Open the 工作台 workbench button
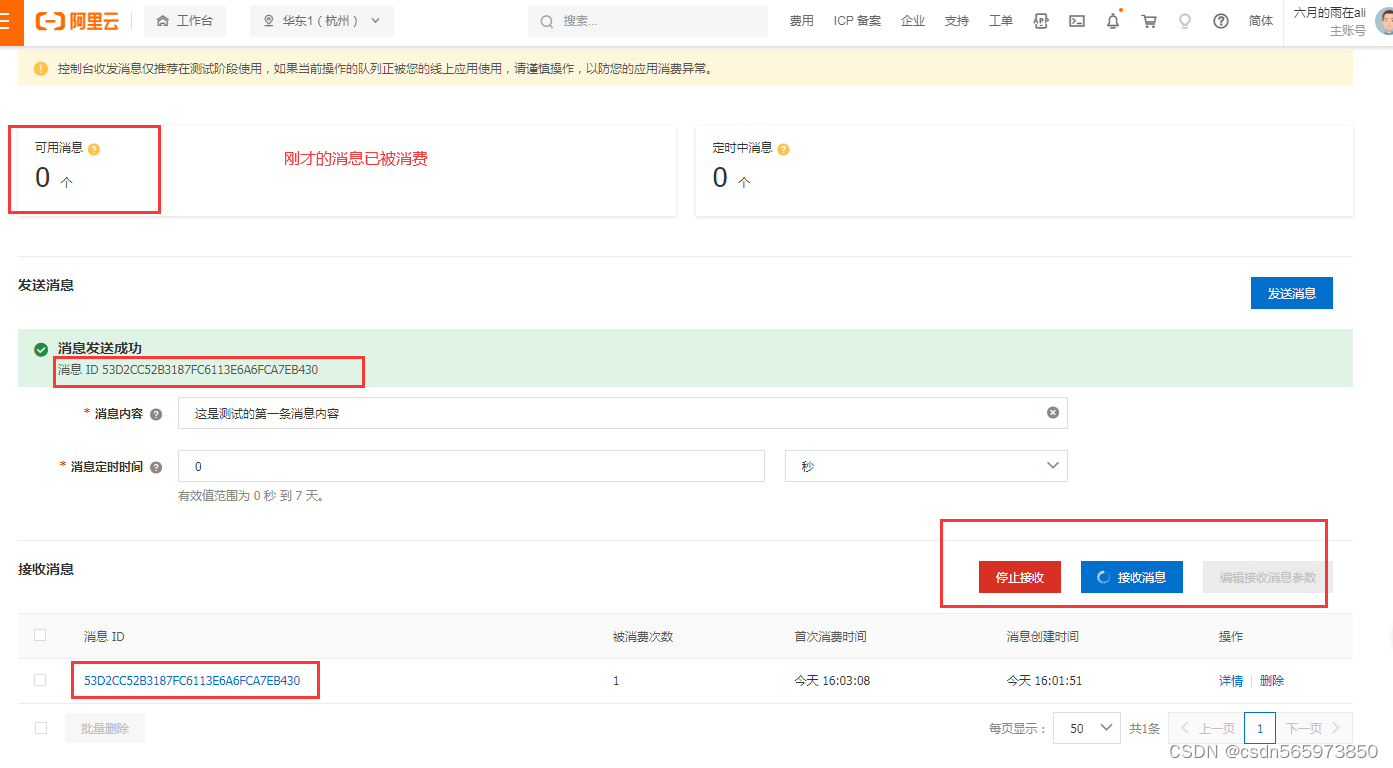The width and height of the screenshot is (1393, 768). pos(185,21)
